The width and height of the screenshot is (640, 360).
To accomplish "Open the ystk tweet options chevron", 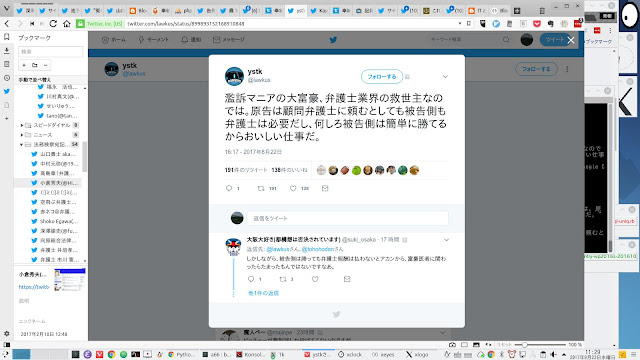I will (x=445, y=76).
